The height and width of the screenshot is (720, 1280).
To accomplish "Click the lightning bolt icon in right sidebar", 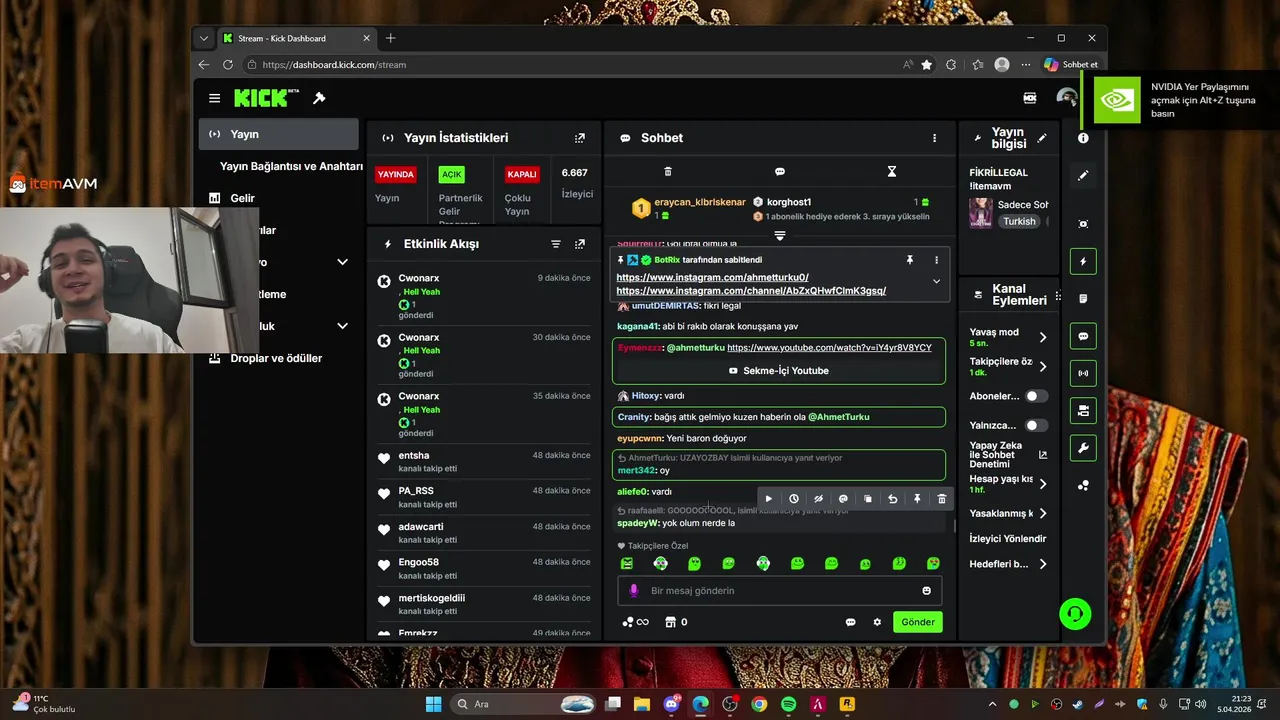I will click(1083, 261).
